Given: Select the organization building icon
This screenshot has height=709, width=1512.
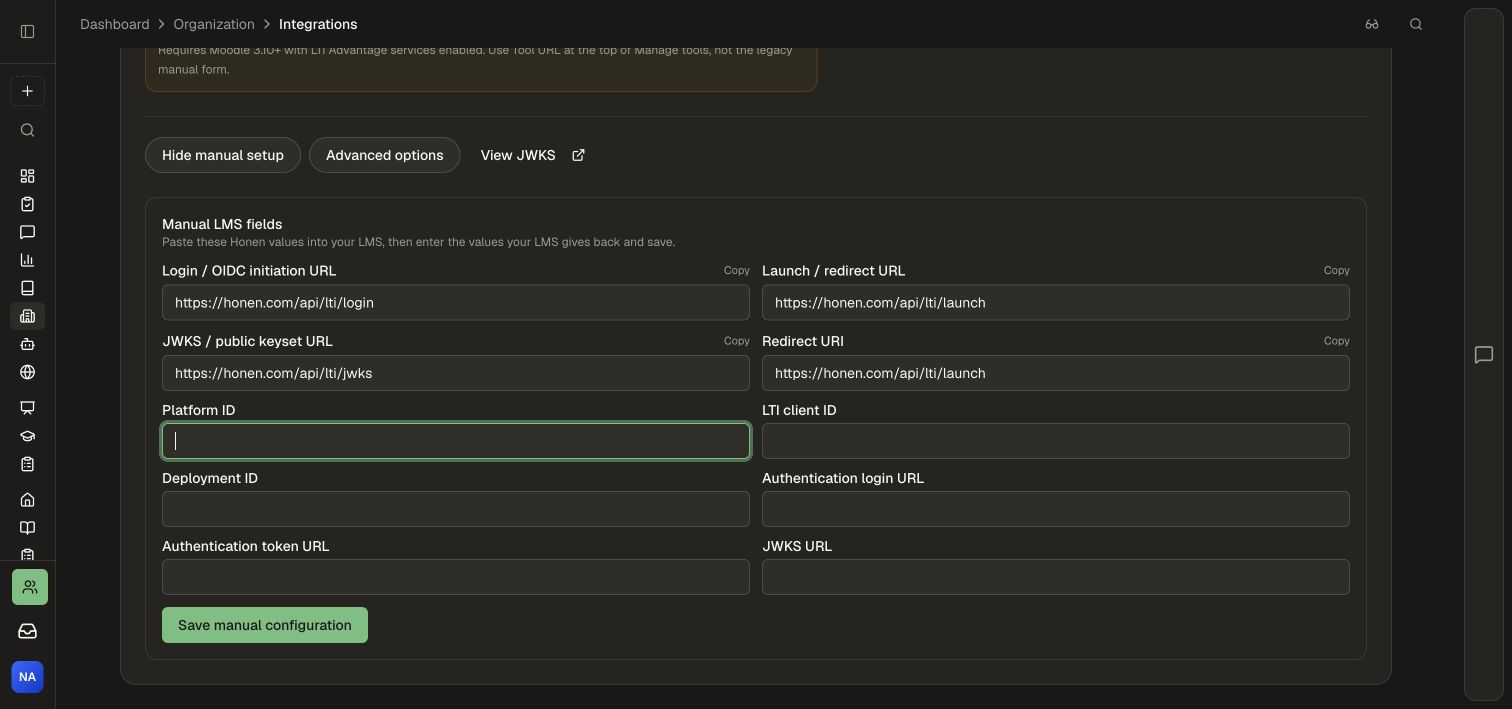Looking at the screenshot, I should click(27, 316).
